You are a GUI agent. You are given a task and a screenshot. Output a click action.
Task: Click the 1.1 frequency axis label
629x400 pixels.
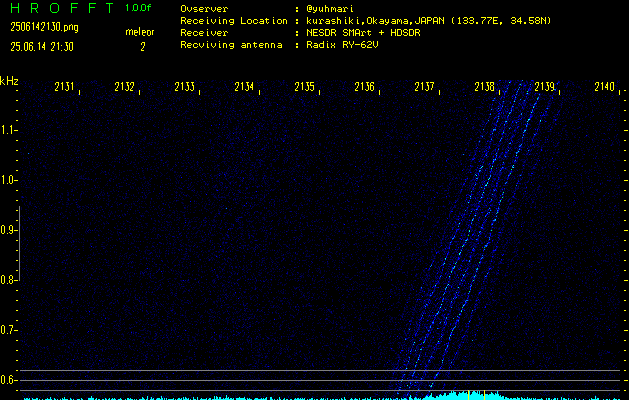click(x=7, y=130)
